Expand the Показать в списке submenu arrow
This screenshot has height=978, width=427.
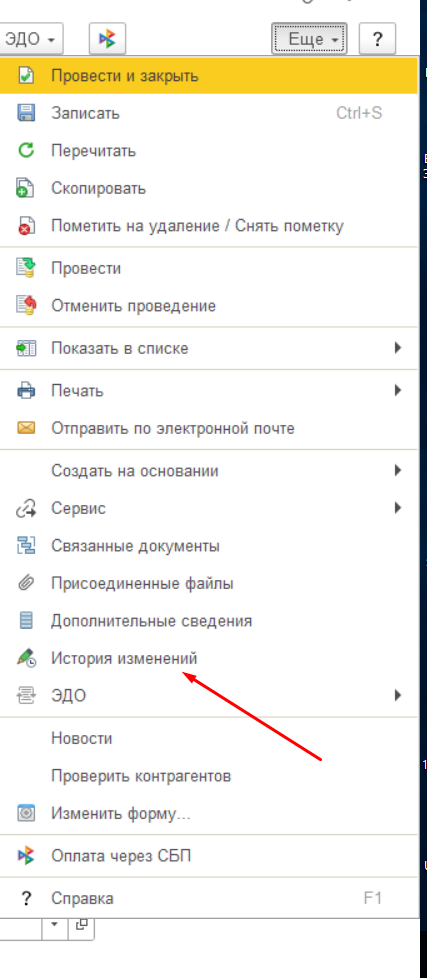tap(398, 348)
